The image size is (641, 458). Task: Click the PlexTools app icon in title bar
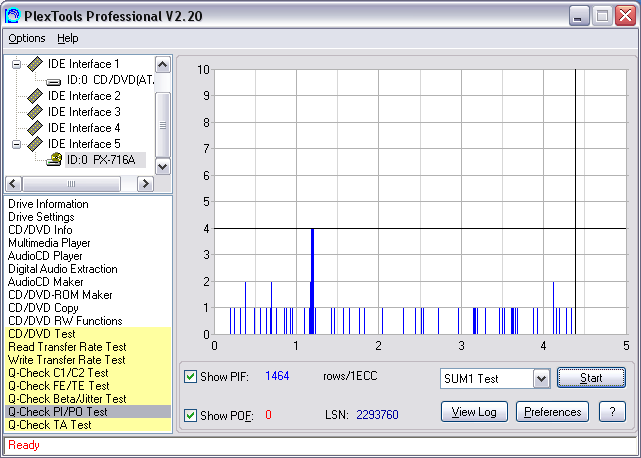click(x=13, y=16)
